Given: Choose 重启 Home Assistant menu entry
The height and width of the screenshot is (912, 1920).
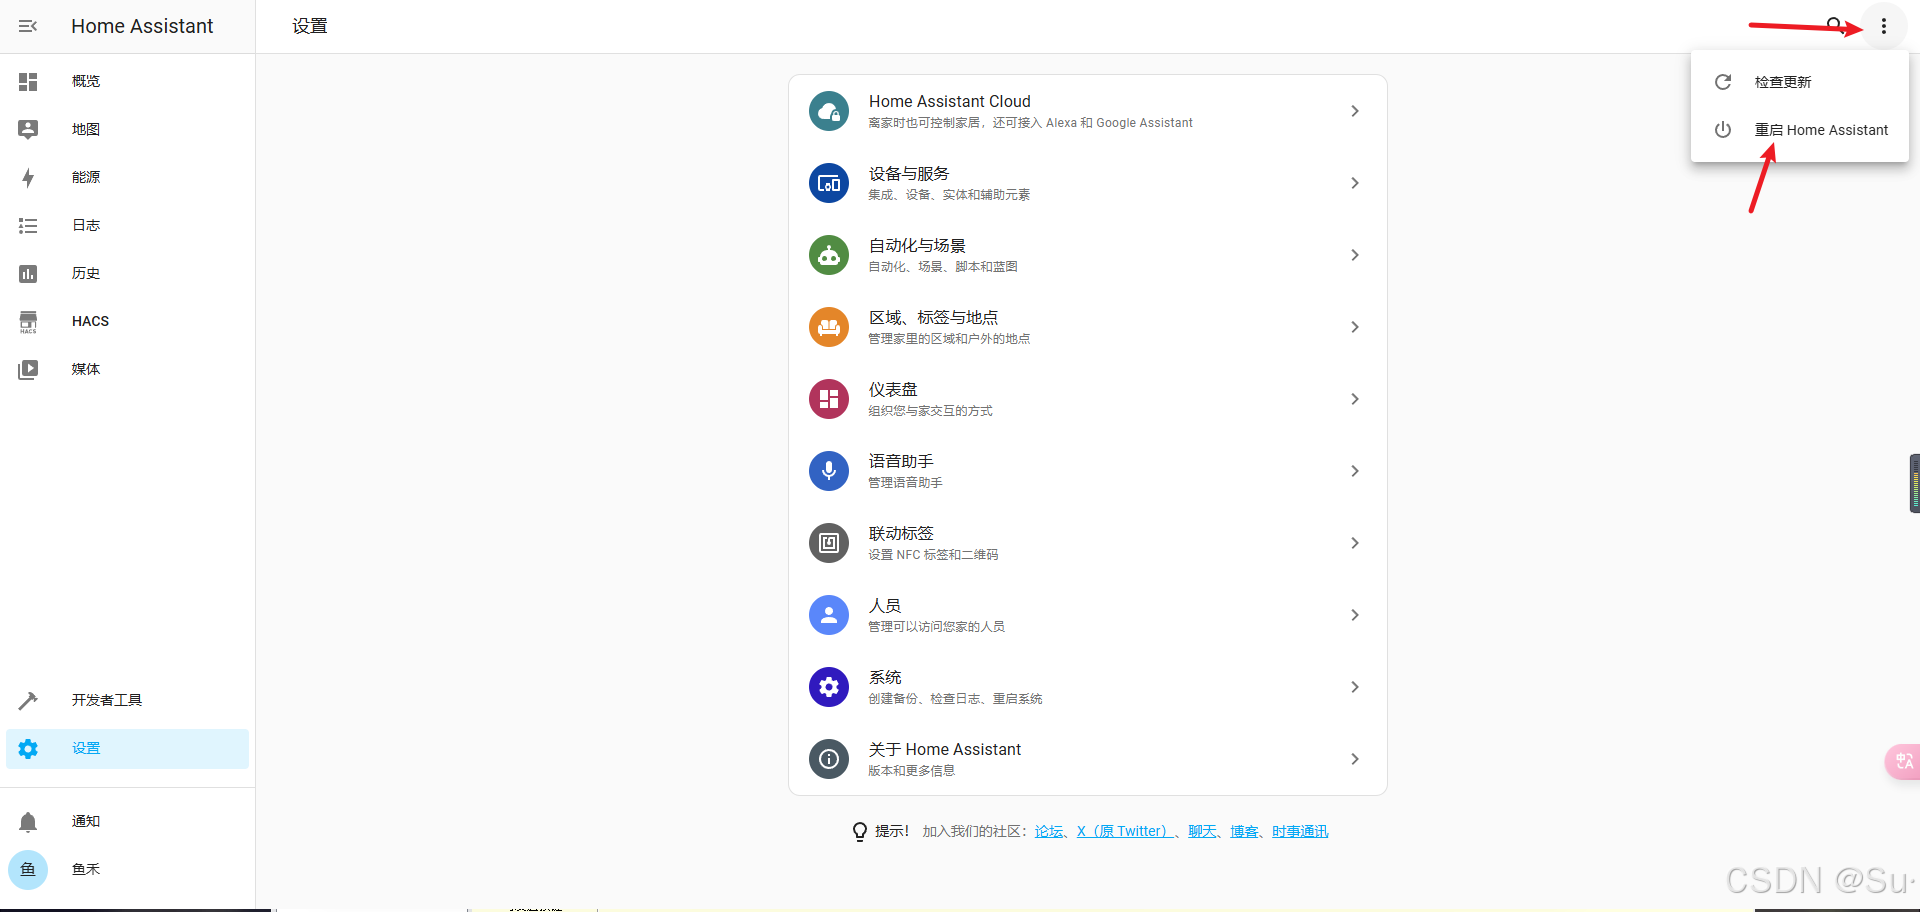Looking at the screenshot, I should pyautogui.click(x=1799, y=130).
